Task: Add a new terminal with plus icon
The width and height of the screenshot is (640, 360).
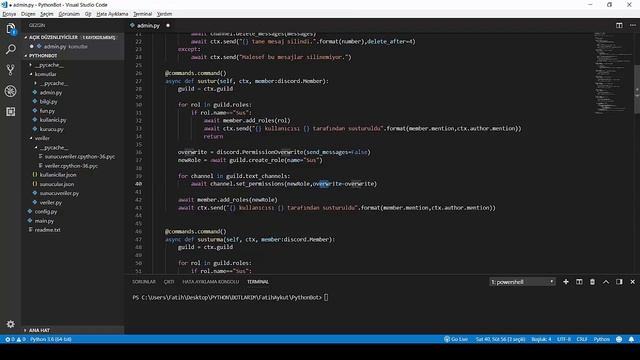Action: (x=566, y=282)
